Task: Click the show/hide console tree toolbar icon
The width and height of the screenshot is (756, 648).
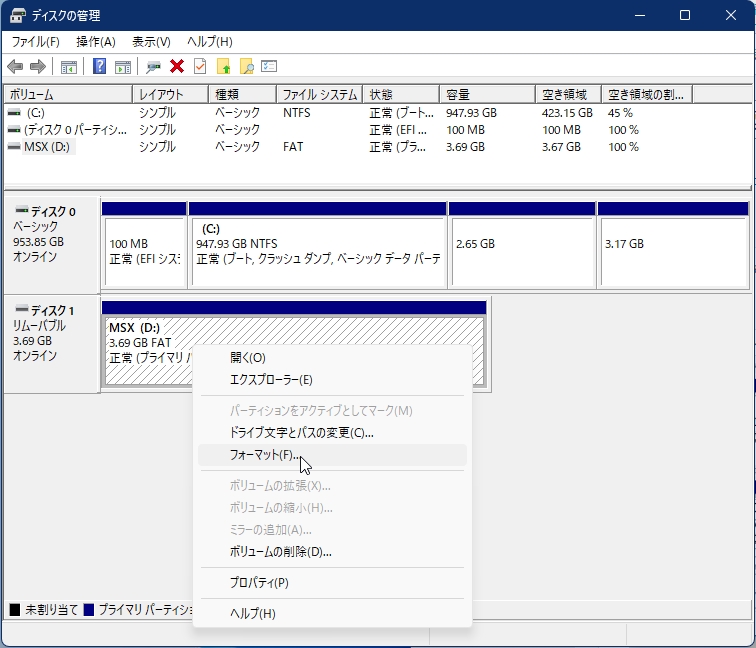Action: point(69,66)
